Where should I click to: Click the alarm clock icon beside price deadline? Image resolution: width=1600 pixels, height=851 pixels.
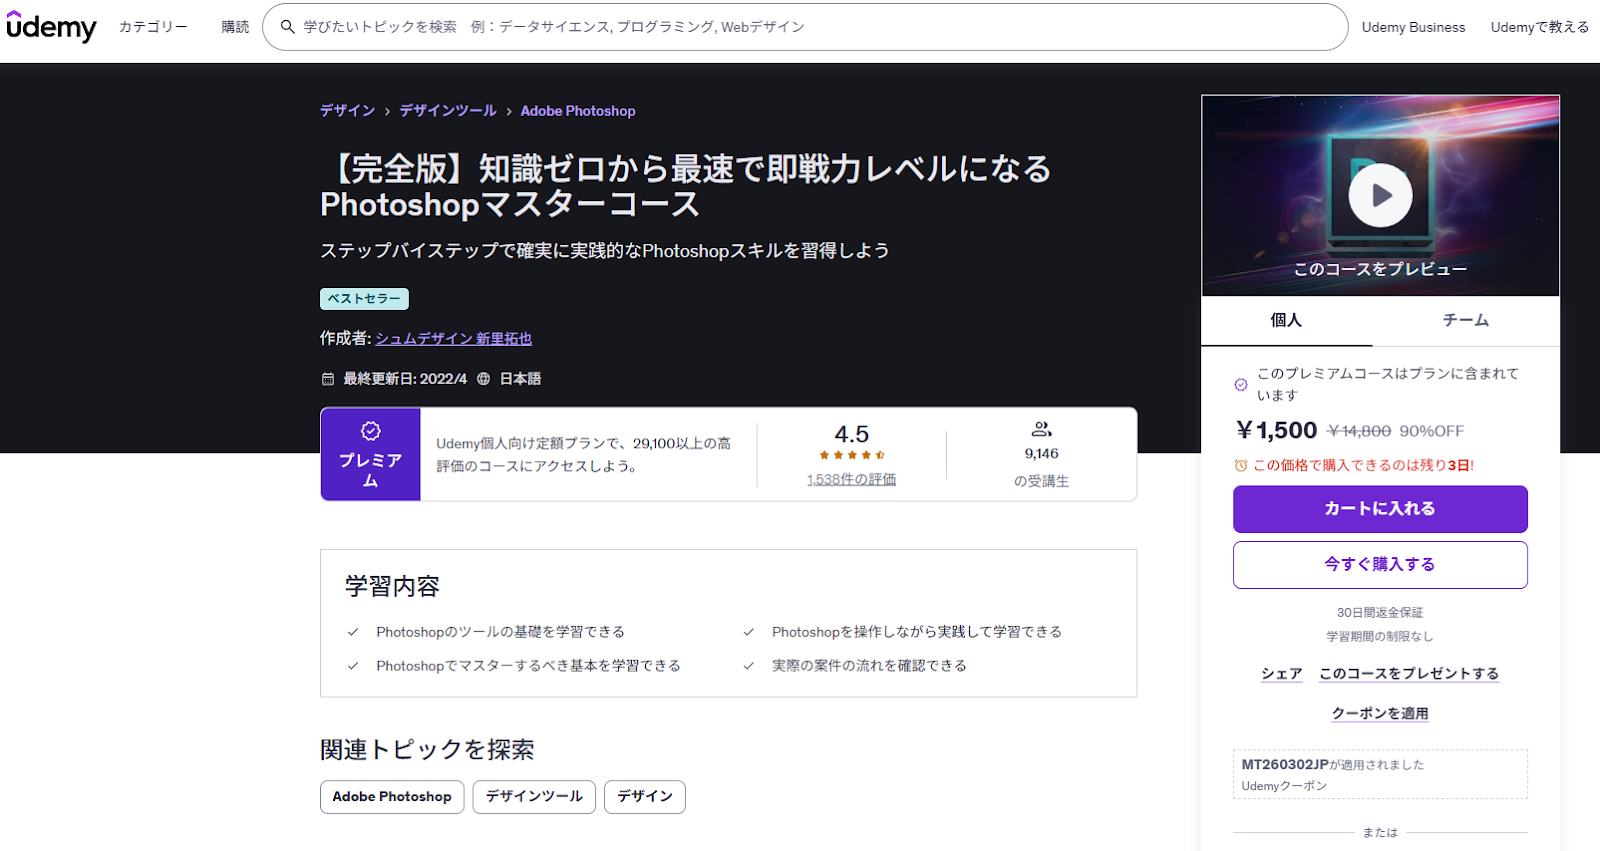(x=1241, y=465)
